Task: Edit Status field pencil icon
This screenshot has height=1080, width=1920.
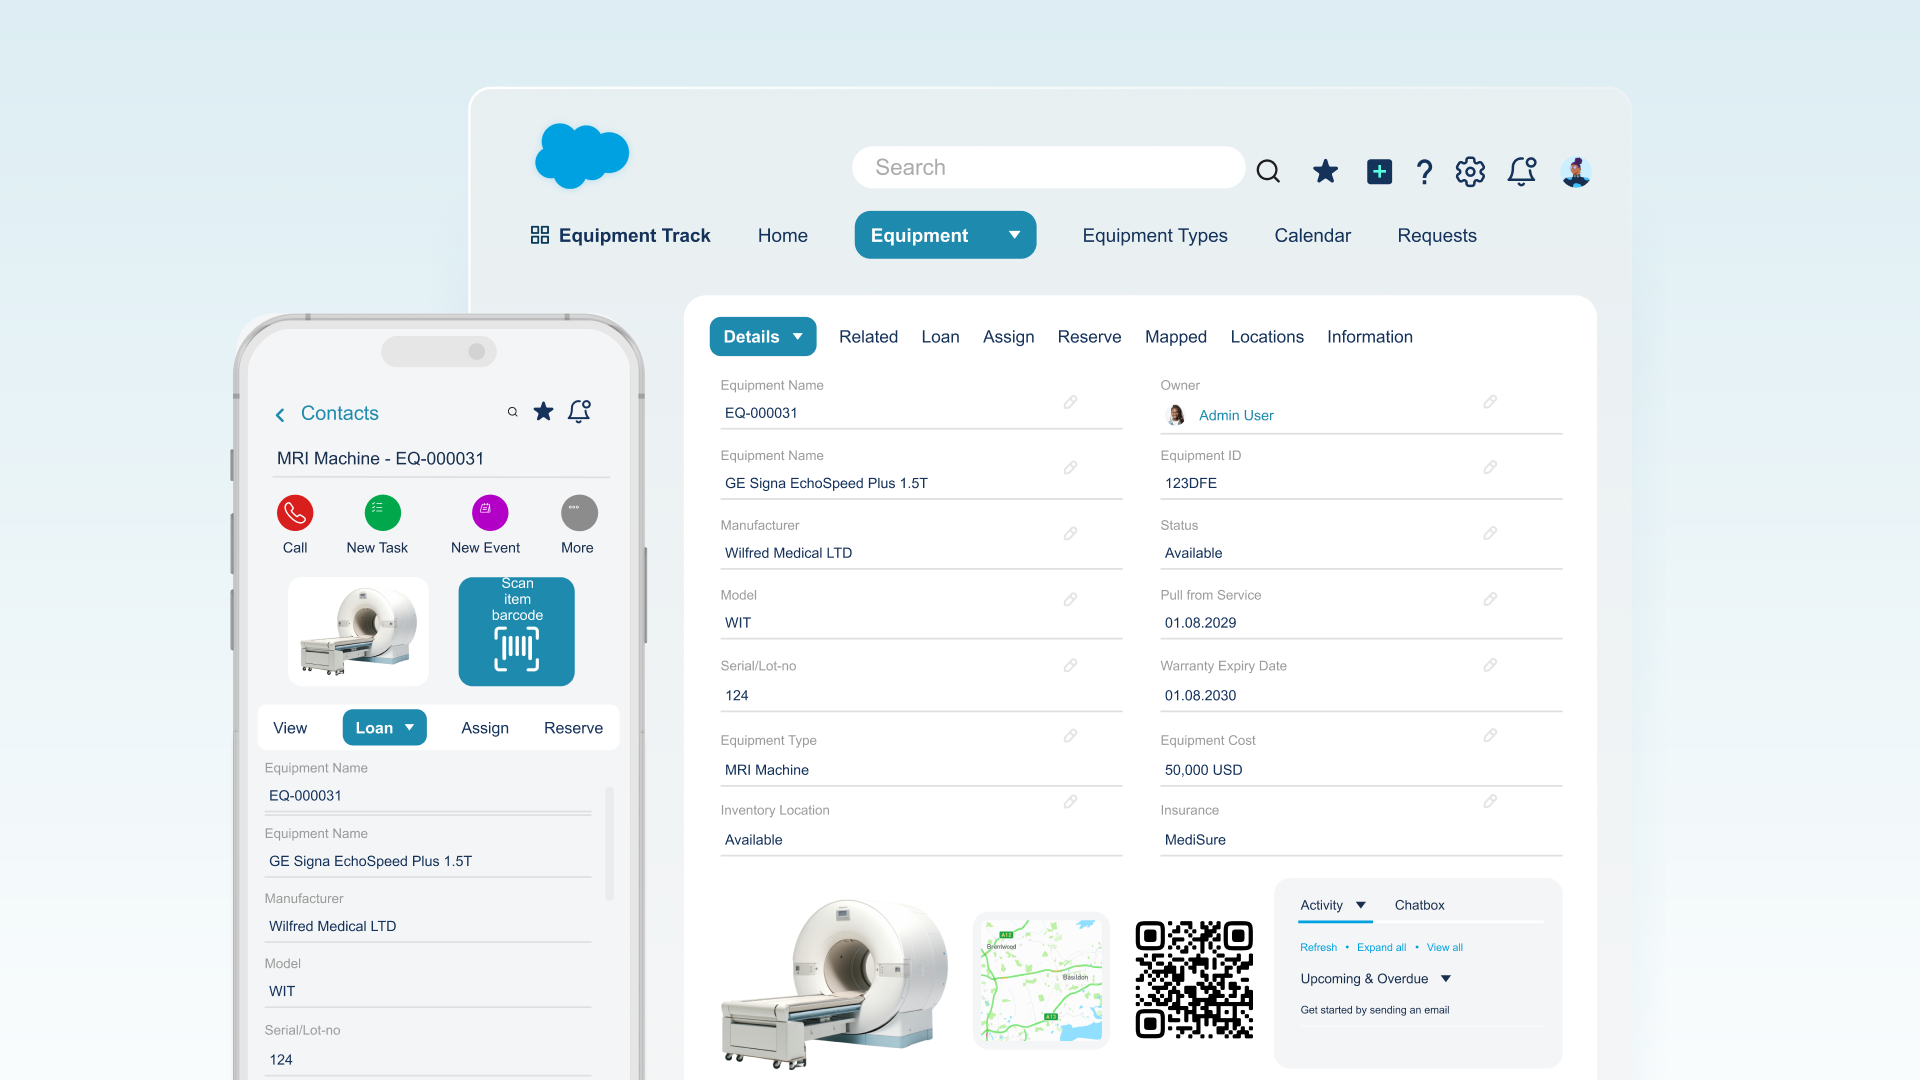Action: 1490,534
